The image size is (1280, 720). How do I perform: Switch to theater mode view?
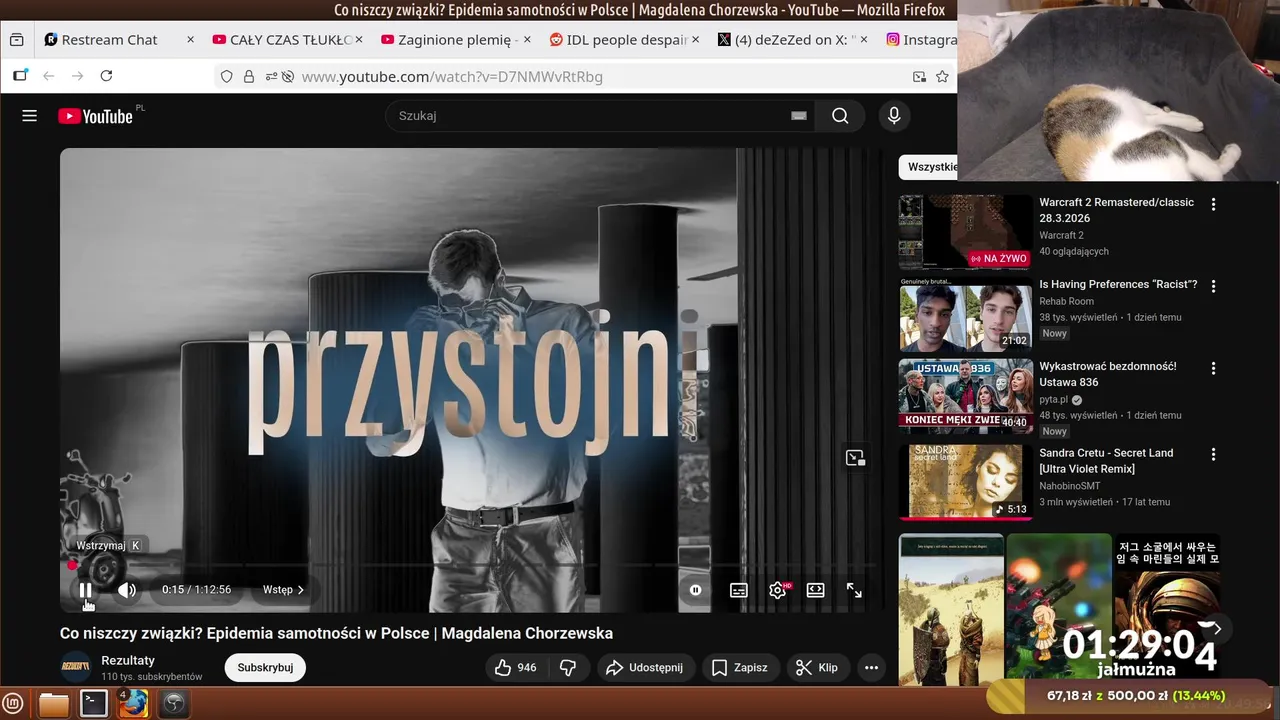[x=816, y=590]
